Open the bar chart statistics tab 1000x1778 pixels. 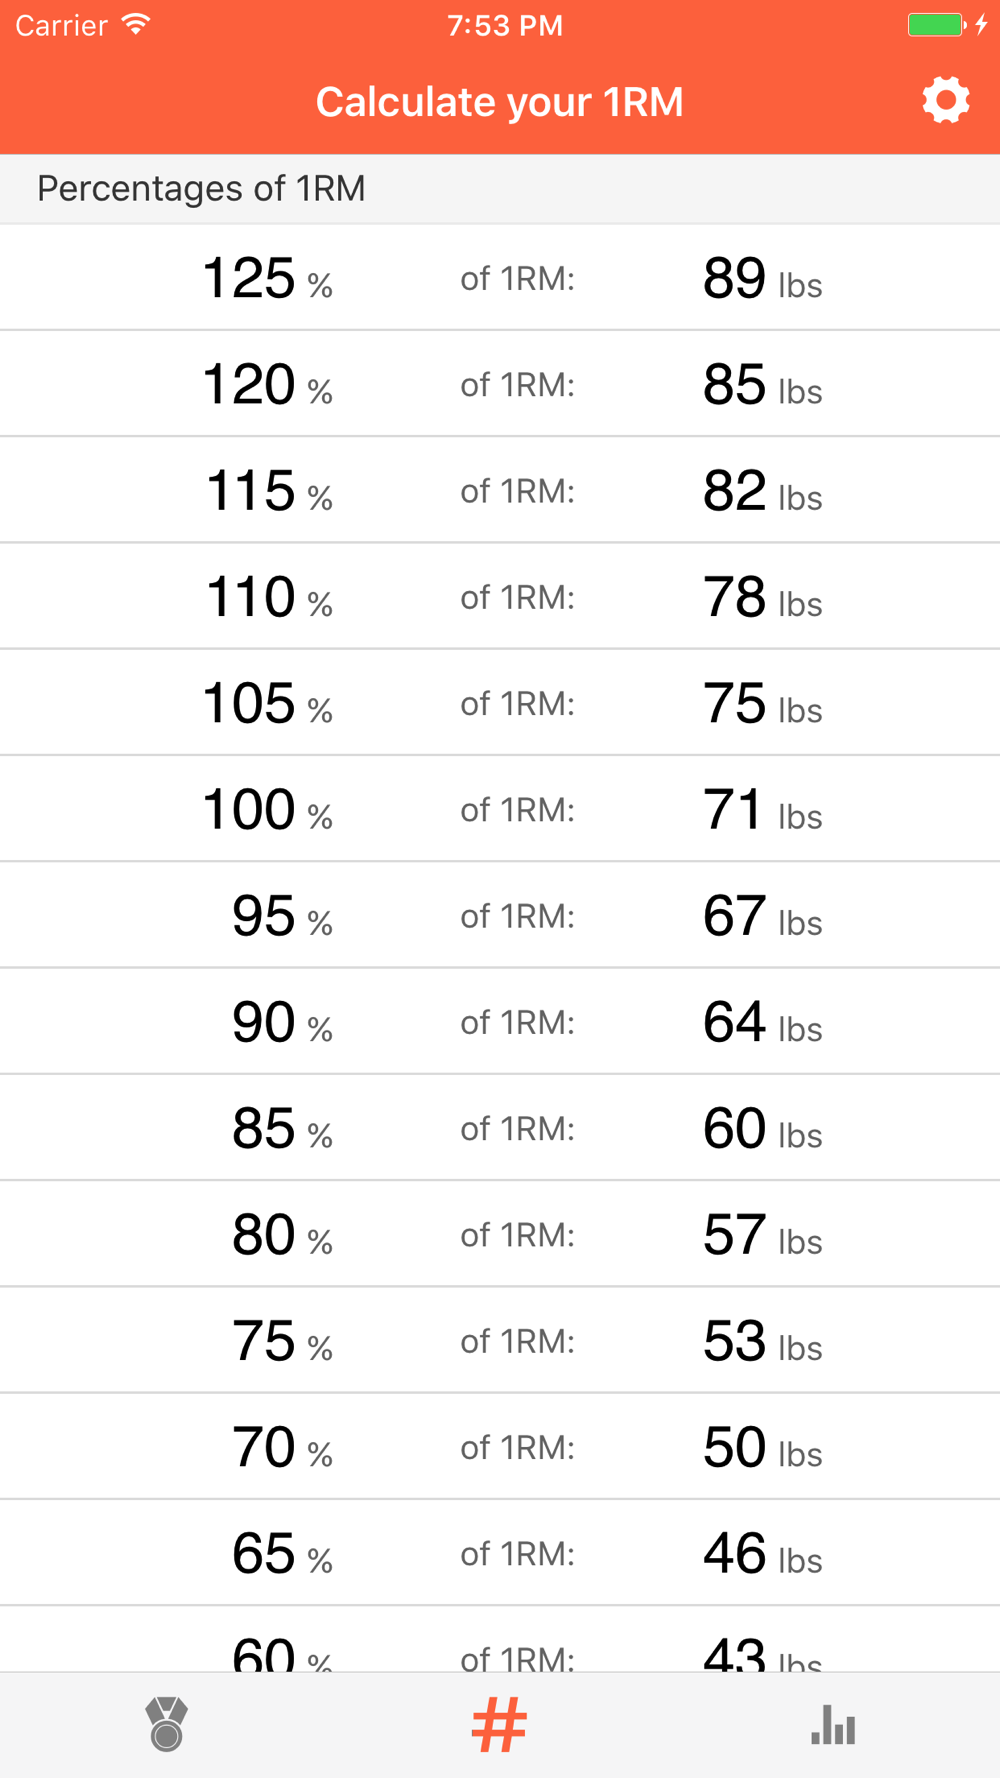(833, 1724)
